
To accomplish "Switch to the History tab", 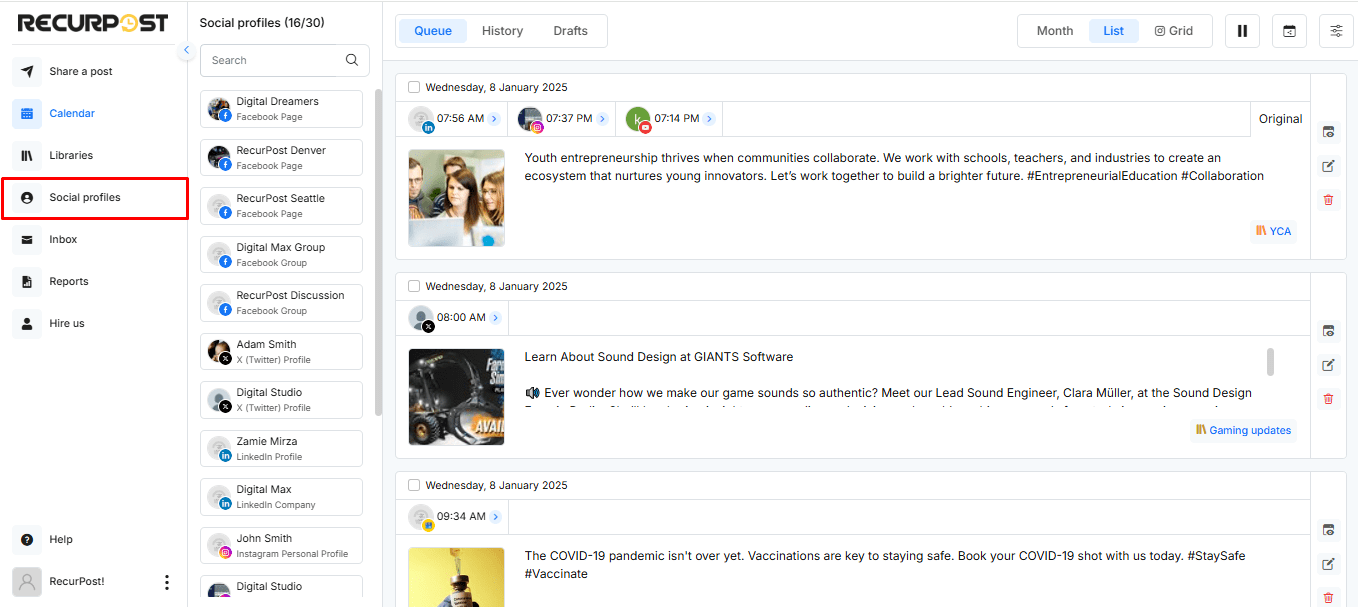I will pos(501,30).
